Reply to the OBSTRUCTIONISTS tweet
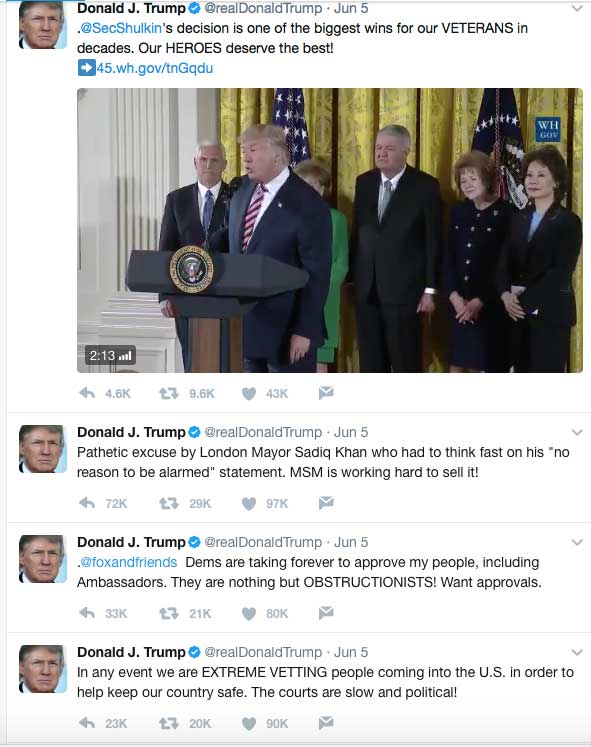 tap(87, 613)
